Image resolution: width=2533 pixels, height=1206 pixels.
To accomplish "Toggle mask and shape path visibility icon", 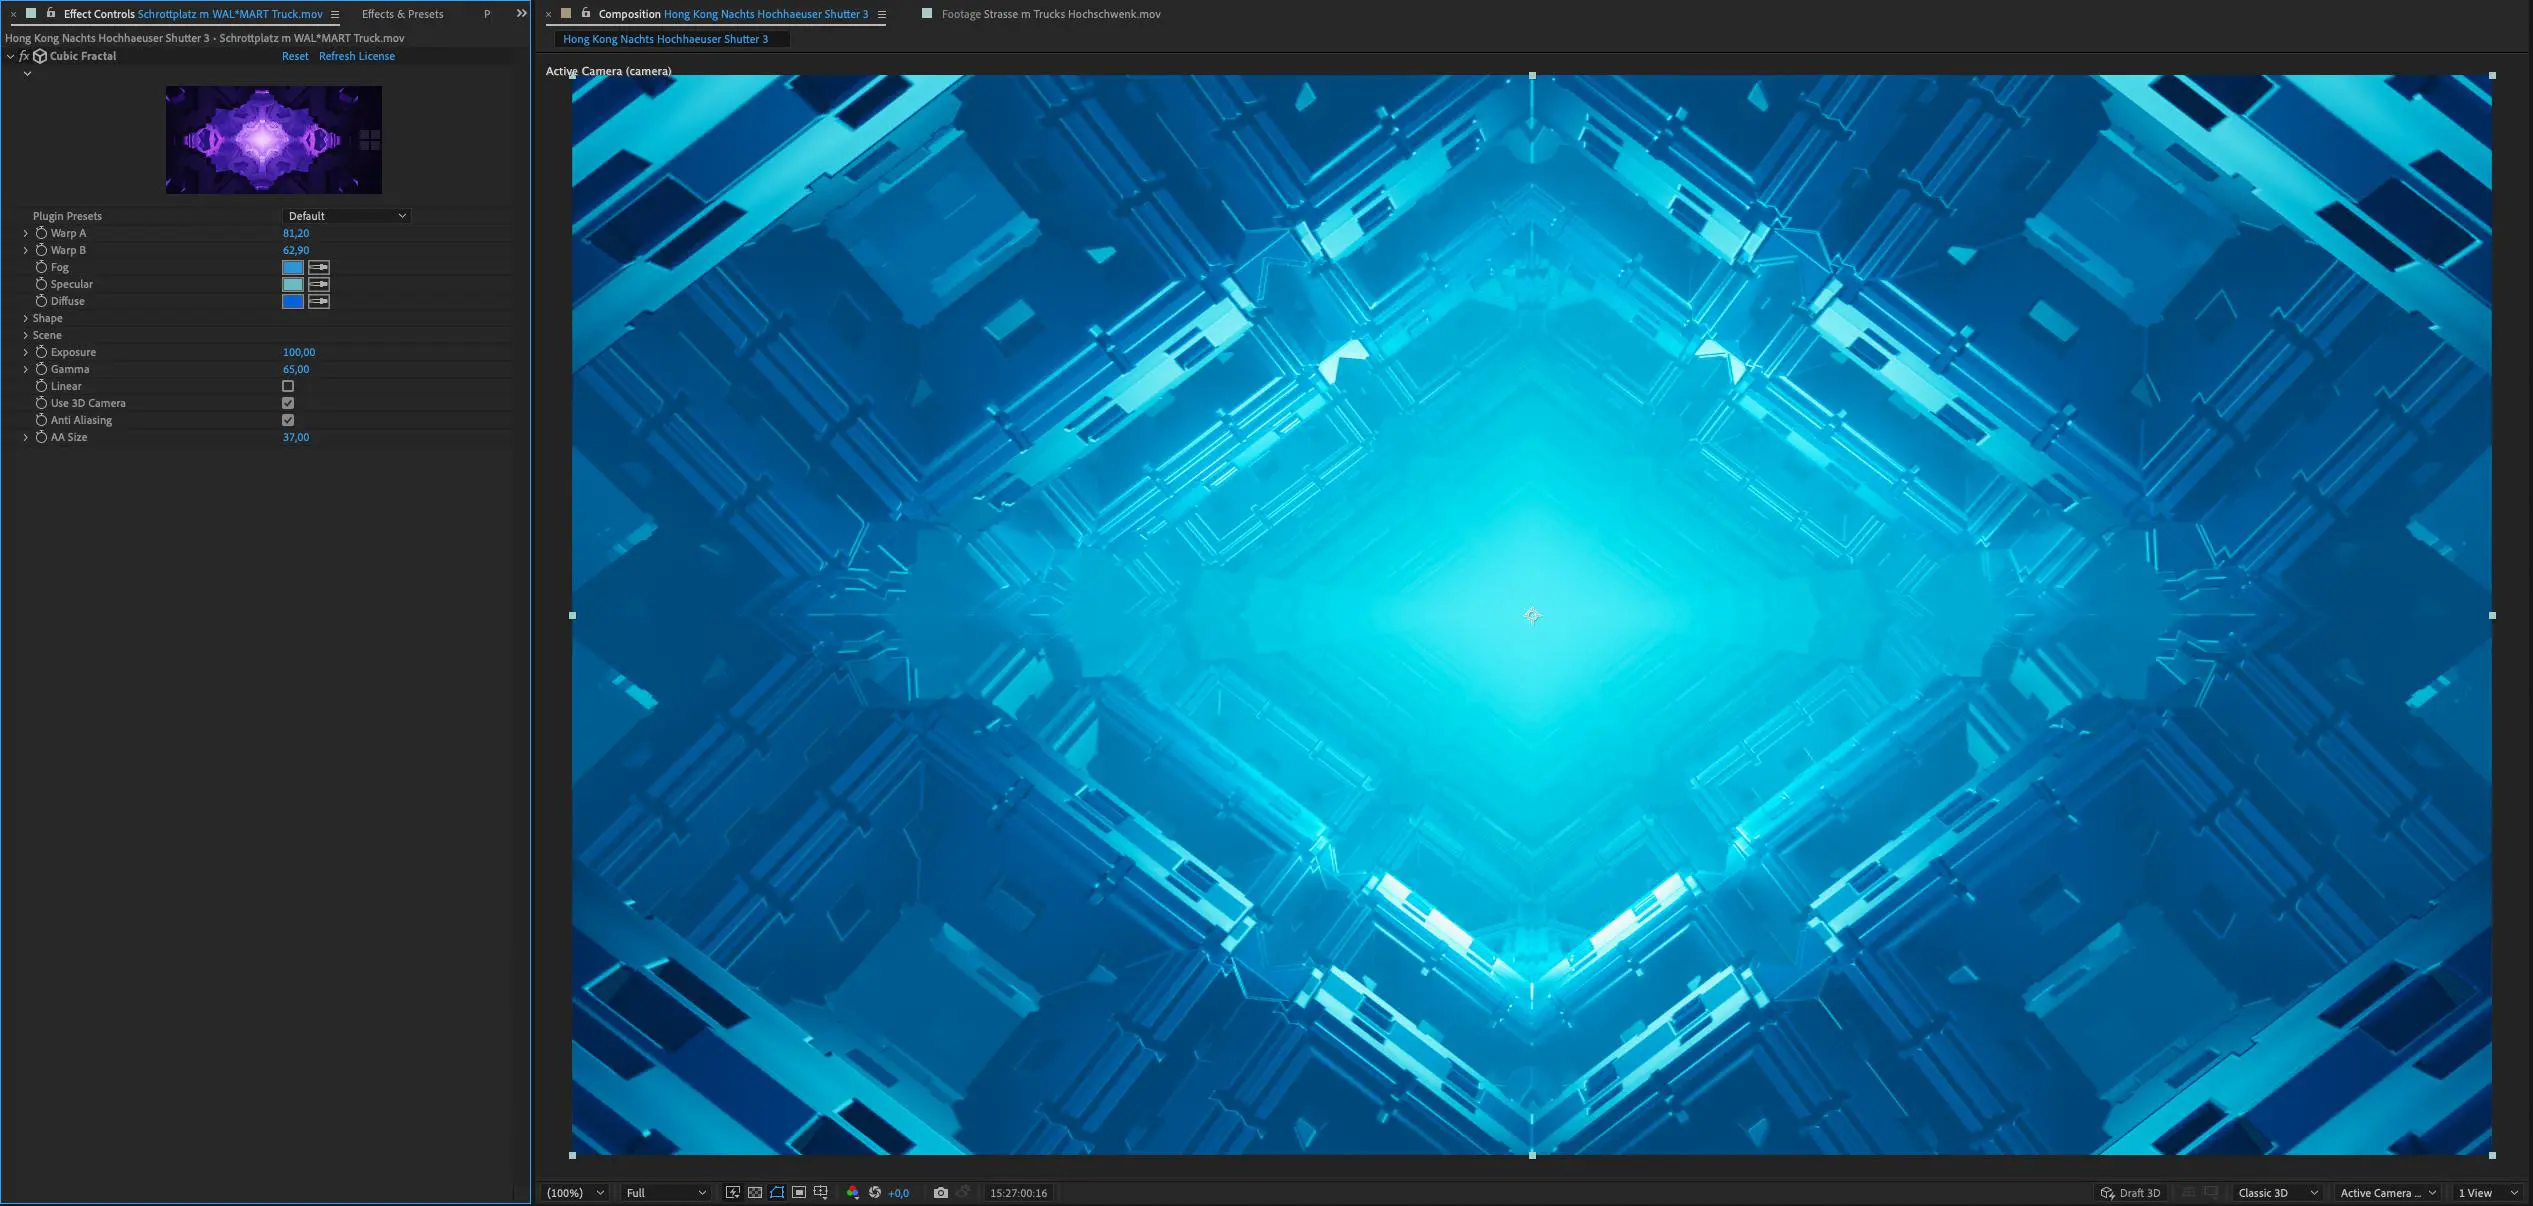I will [x=777, y=1192].
